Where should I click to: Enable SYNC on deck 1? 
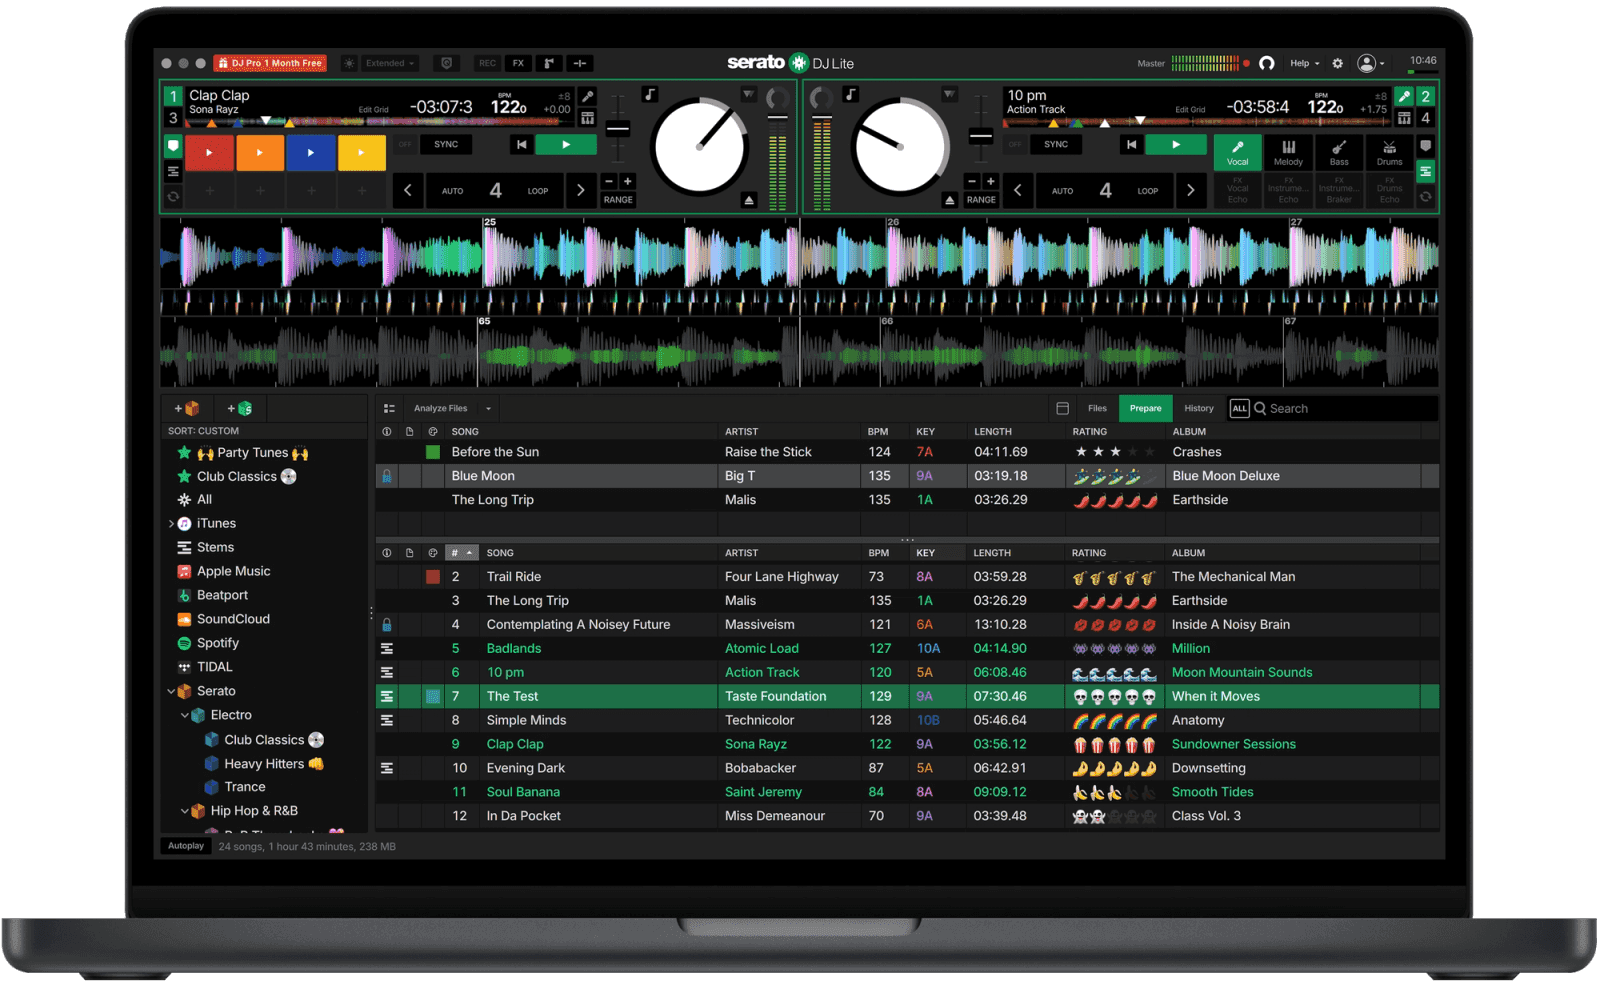[446, 144]
